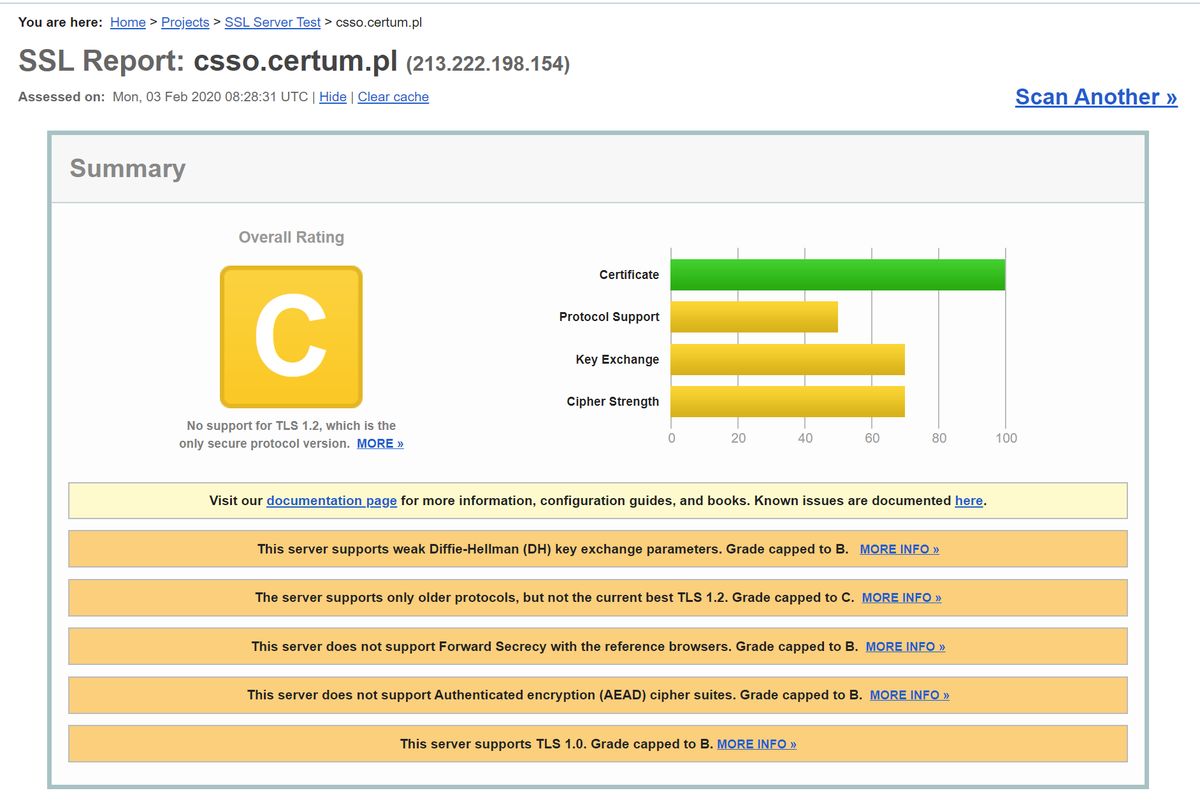Open SSL Server Test breadcrumb link
This screenshot has width=1200, height=793.
pos(273,22)
